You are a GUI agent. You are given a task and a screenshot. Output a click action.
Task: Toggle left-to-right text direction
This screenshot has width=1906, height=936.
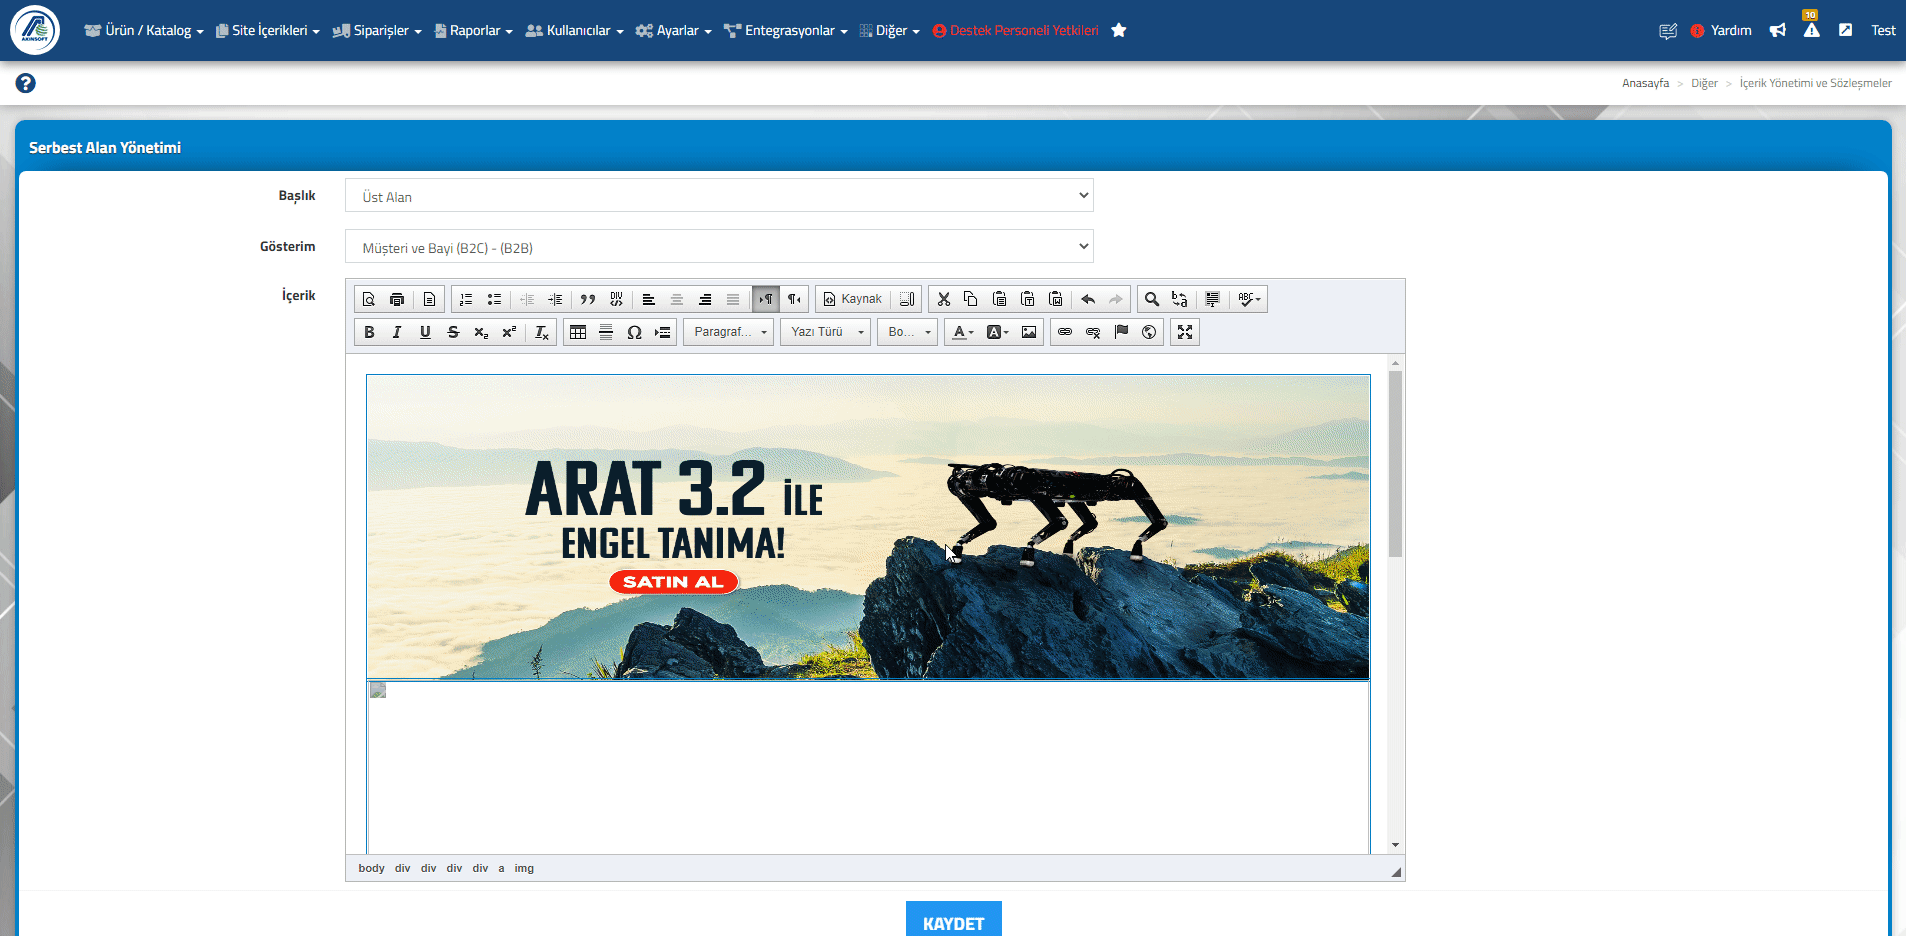coord(766,299)
